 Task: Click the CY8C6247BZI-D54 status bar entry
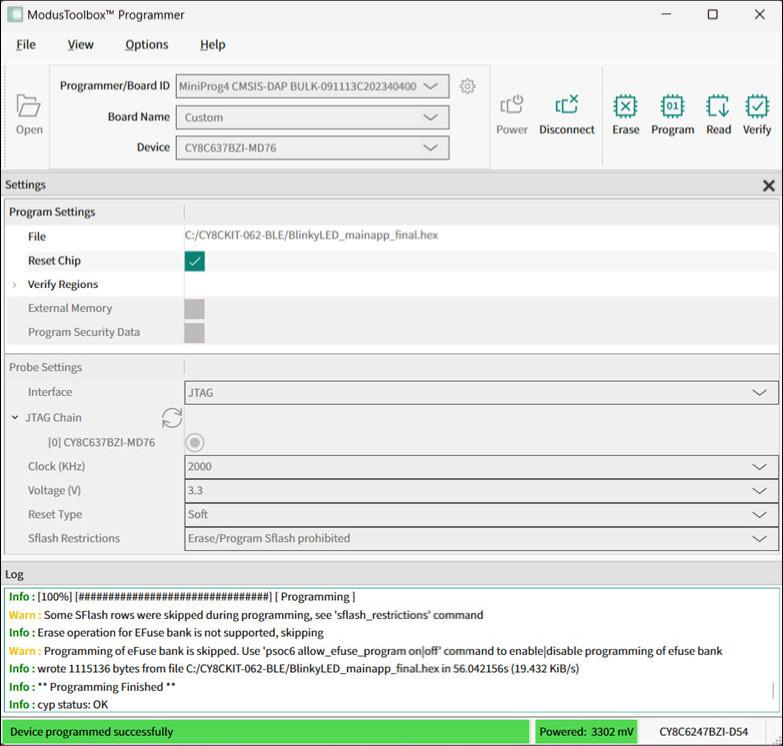703,732
